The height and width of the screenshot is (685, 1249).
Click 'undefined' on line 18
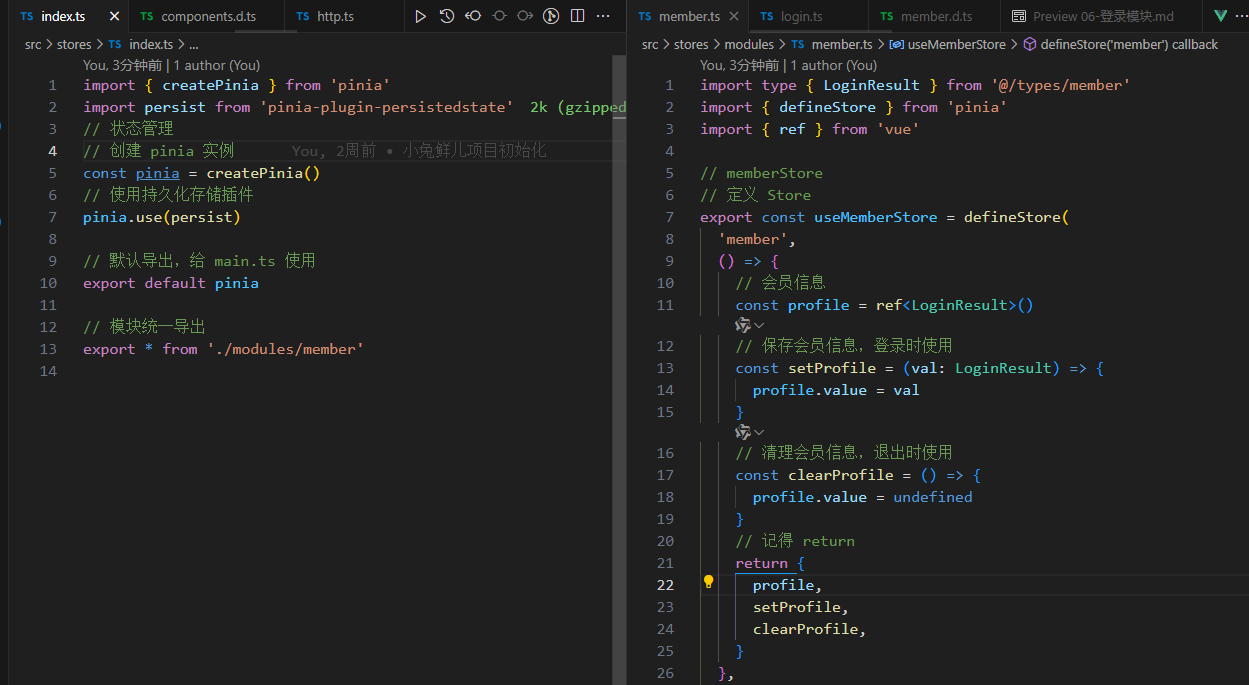point(933,497)
